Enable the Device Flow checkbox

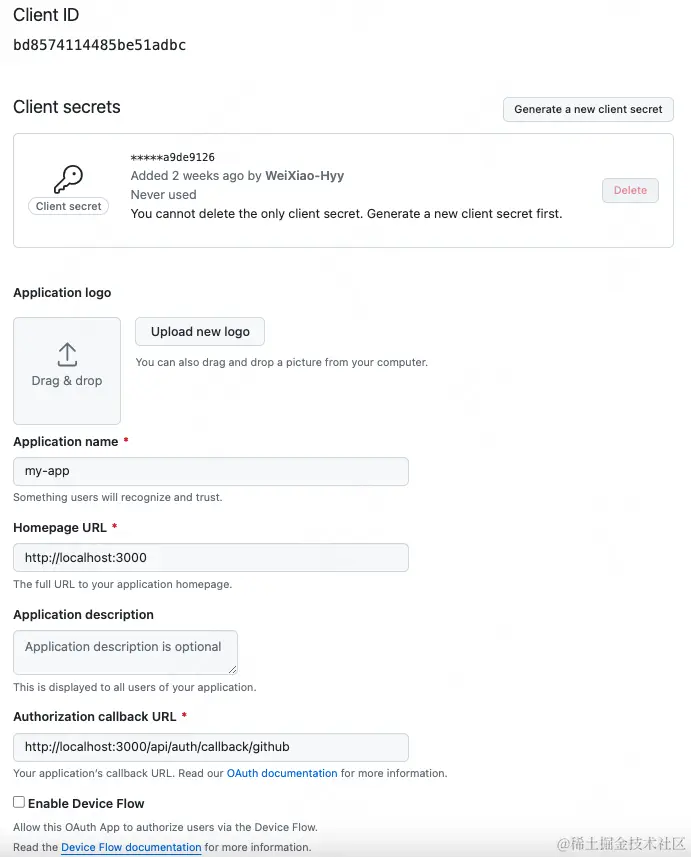coord(19,802)
